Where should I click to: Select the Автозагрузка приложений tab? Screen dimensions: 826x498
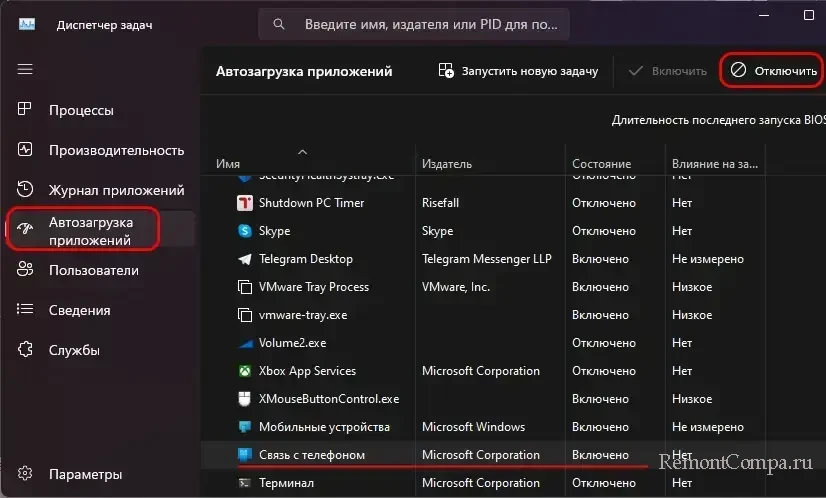(104, 231)
